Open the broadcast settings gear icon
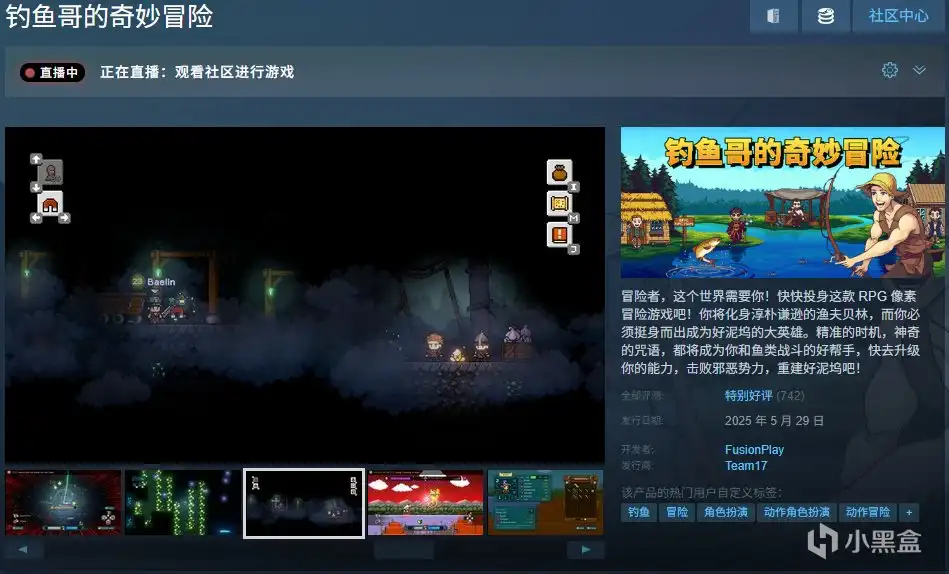This screenshot has height=574, width=949. tap(890, 70)
